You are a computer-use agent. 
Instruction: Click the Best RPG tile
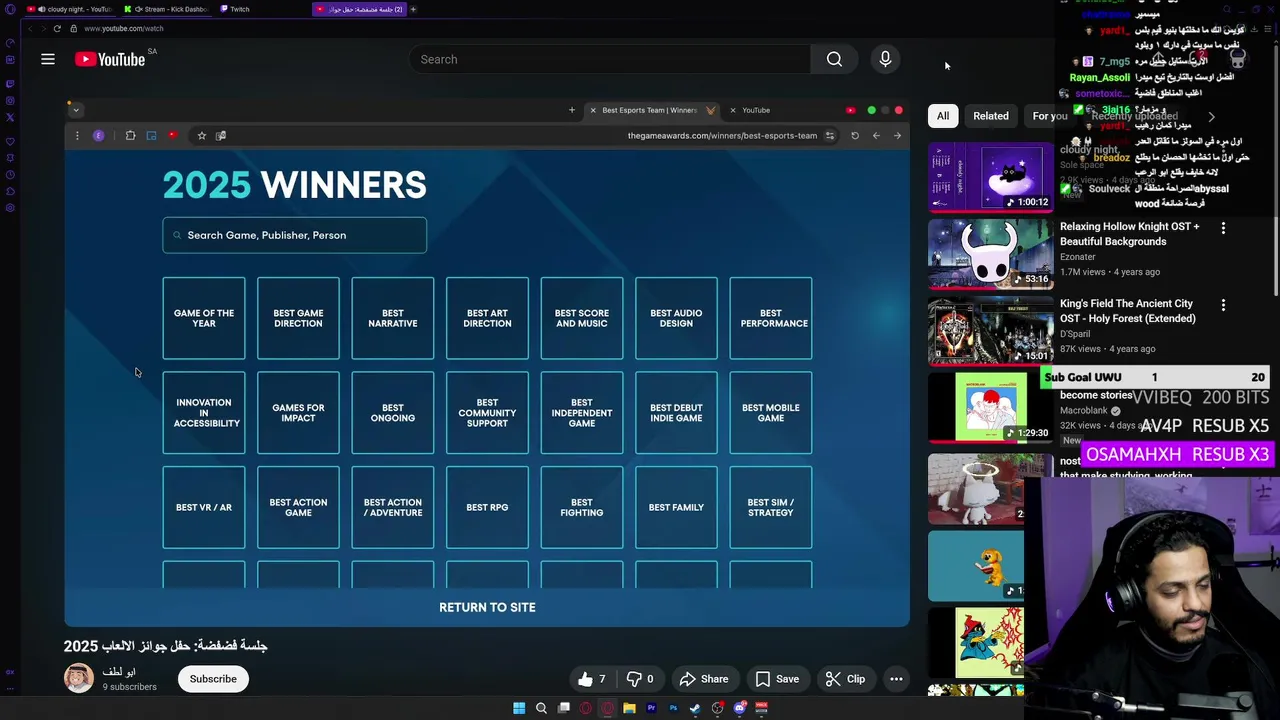point(487,507)
